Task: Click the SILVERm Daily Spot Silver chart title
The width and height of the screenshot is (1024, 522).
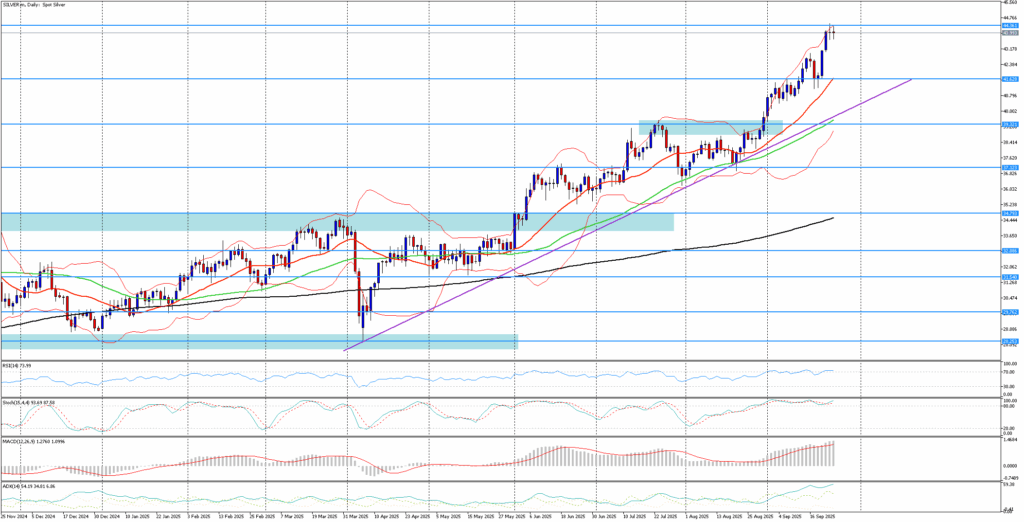Action: pyautogui.click(x=35, y=7)
